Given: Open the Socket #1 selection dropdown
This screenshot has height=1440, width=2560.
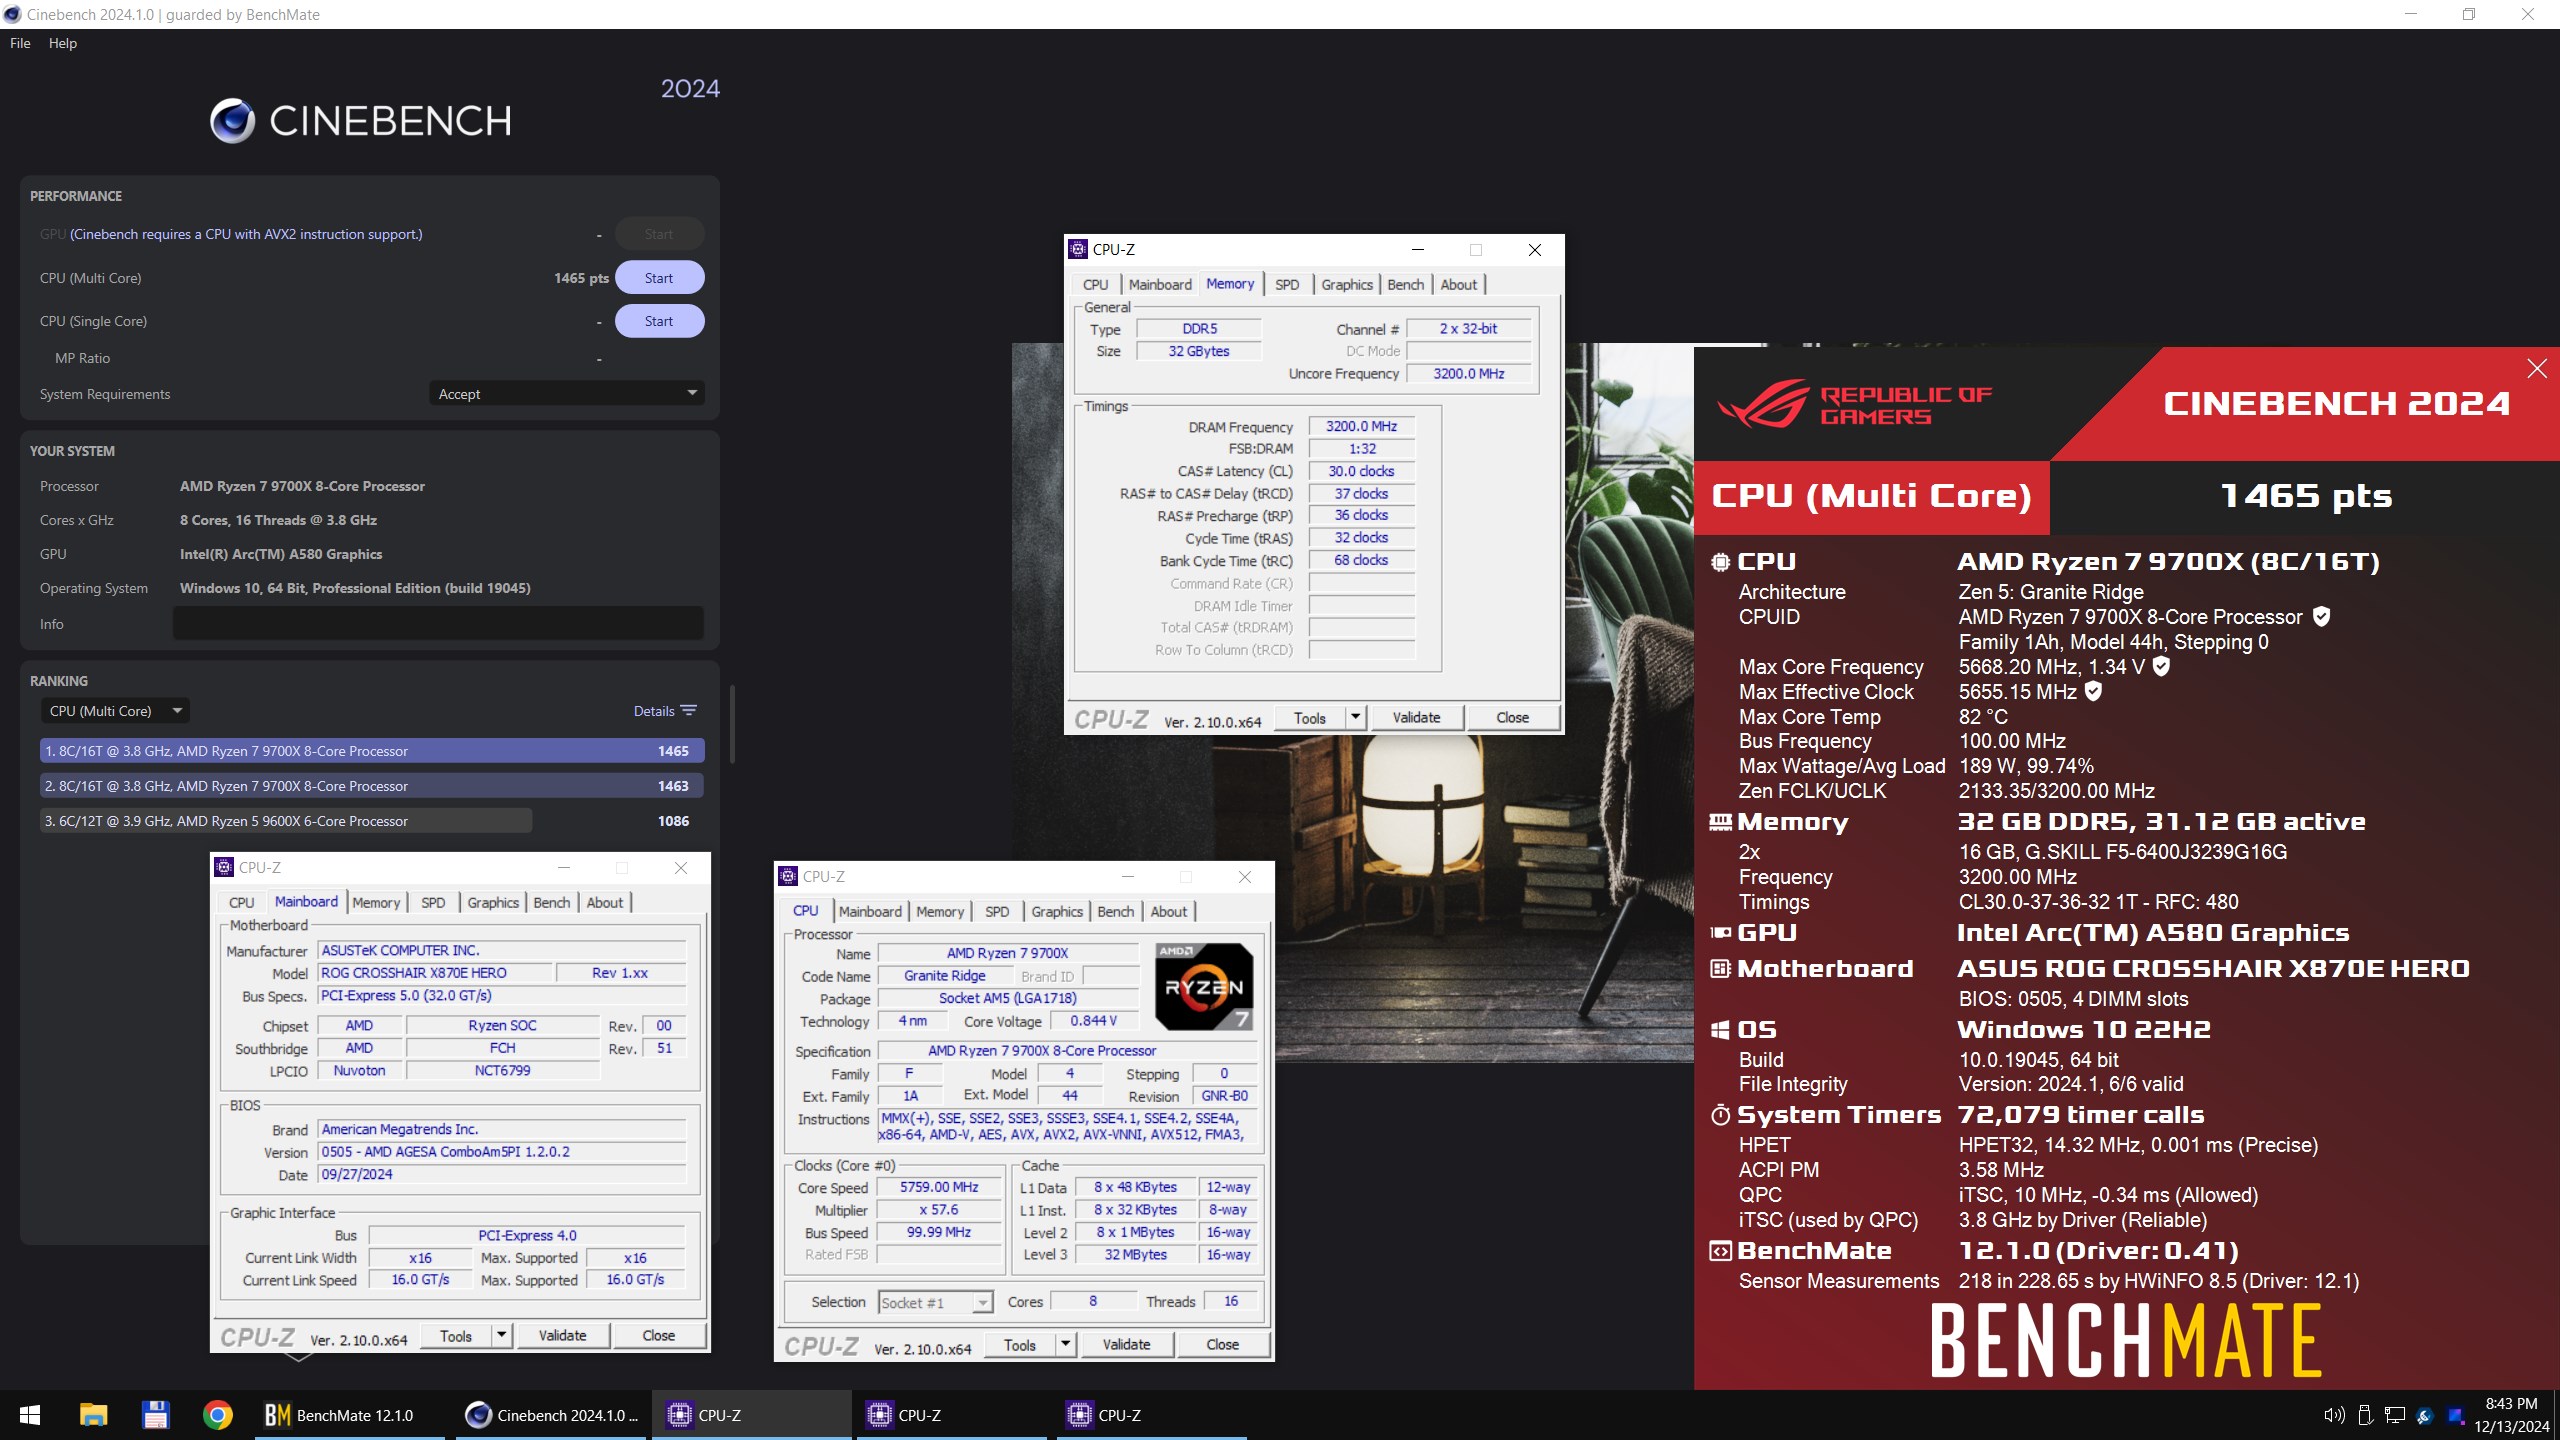Looking at the screenshot, I should 936,1302.
